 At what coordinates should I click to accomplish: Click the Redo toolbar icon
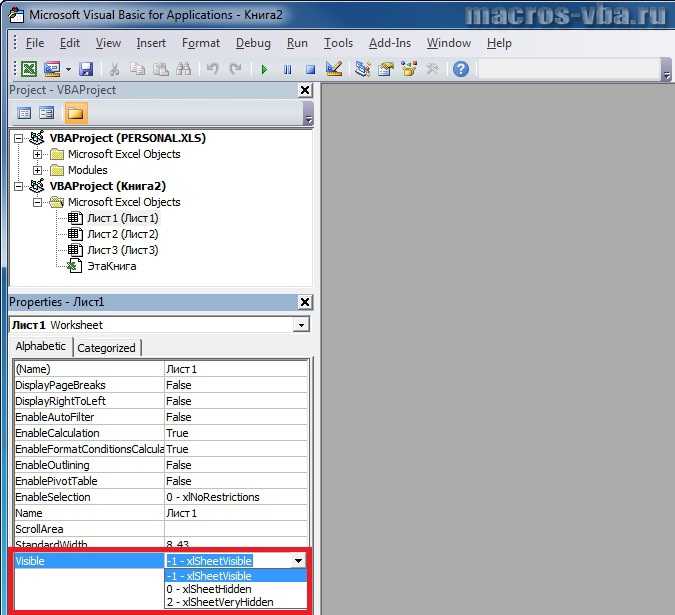pos(235,69)
